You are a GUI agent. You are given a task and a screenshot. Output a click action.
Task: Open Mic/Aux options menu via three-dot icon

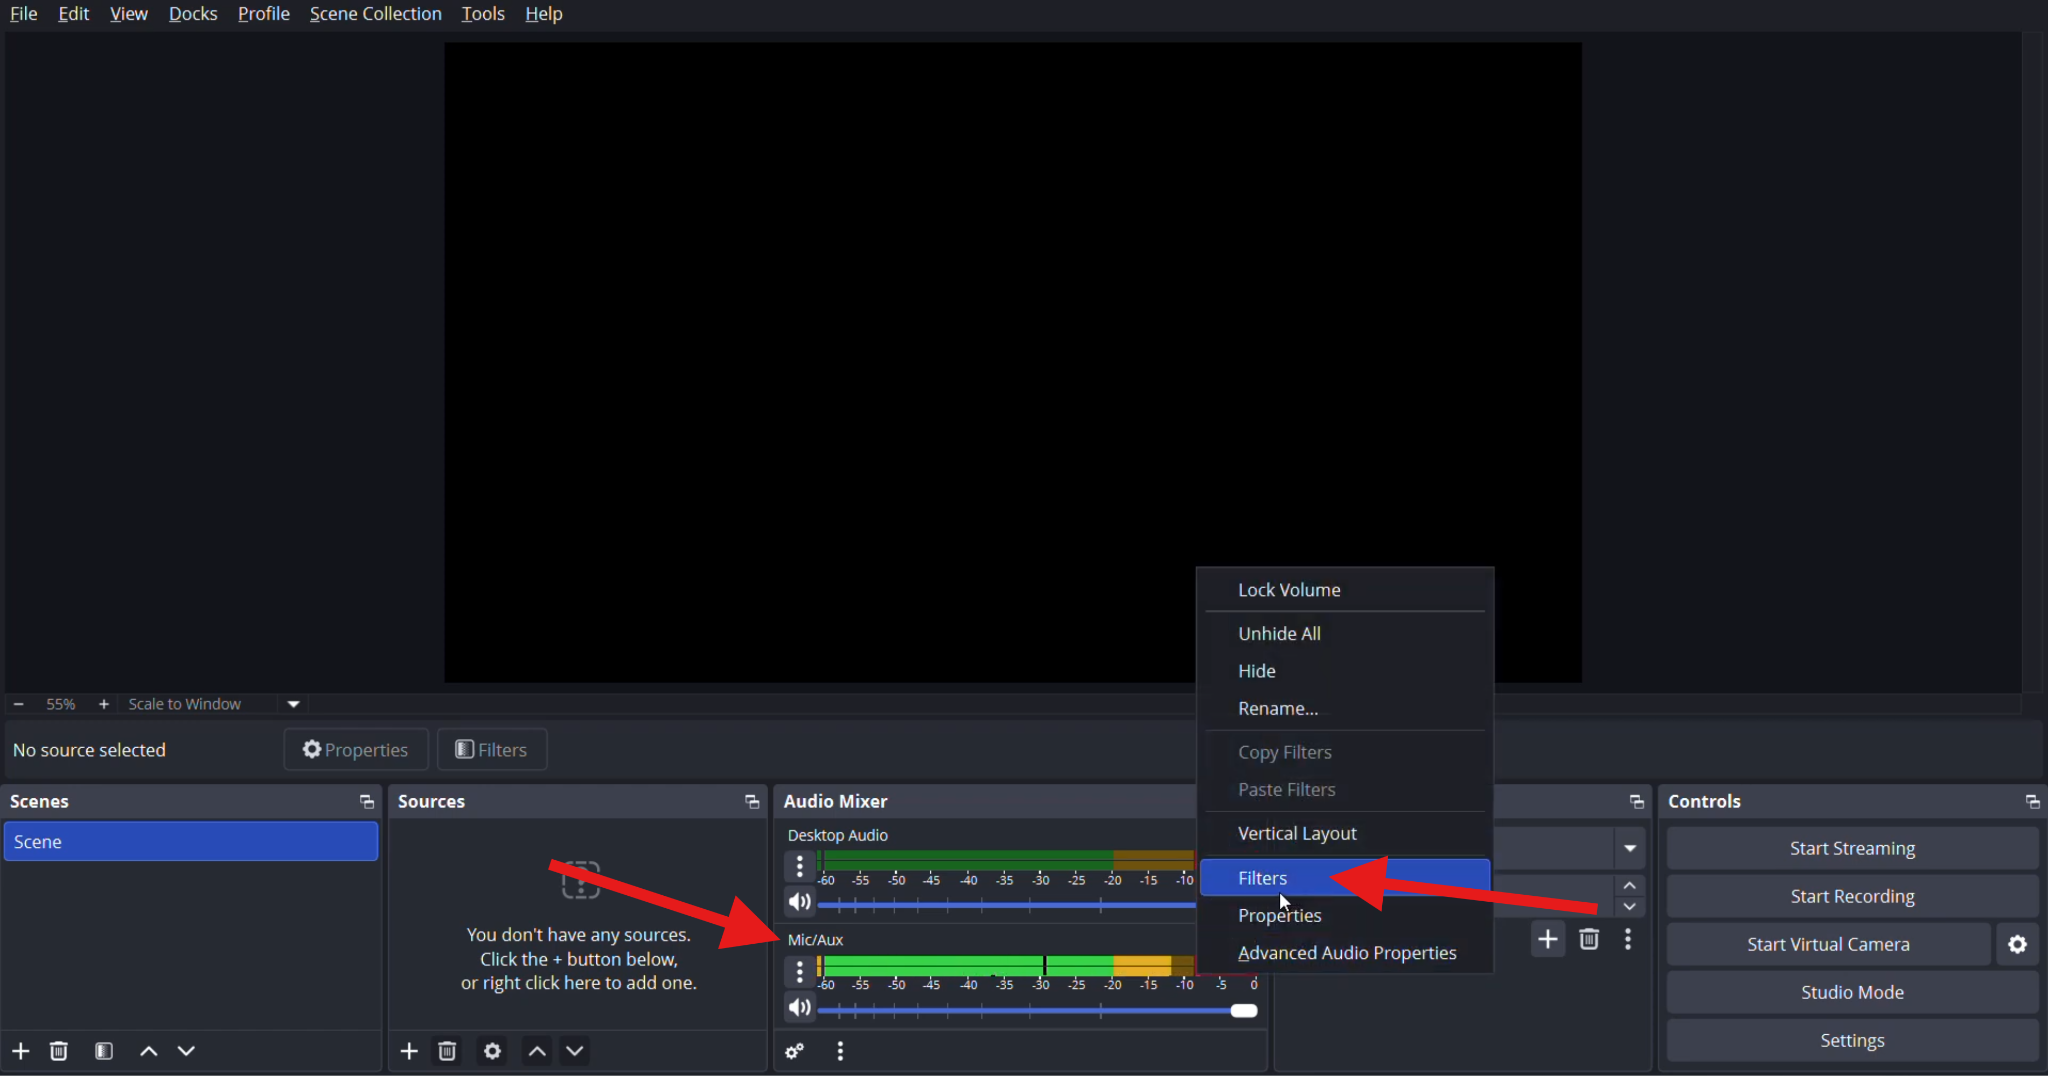(x=799, y=971)
